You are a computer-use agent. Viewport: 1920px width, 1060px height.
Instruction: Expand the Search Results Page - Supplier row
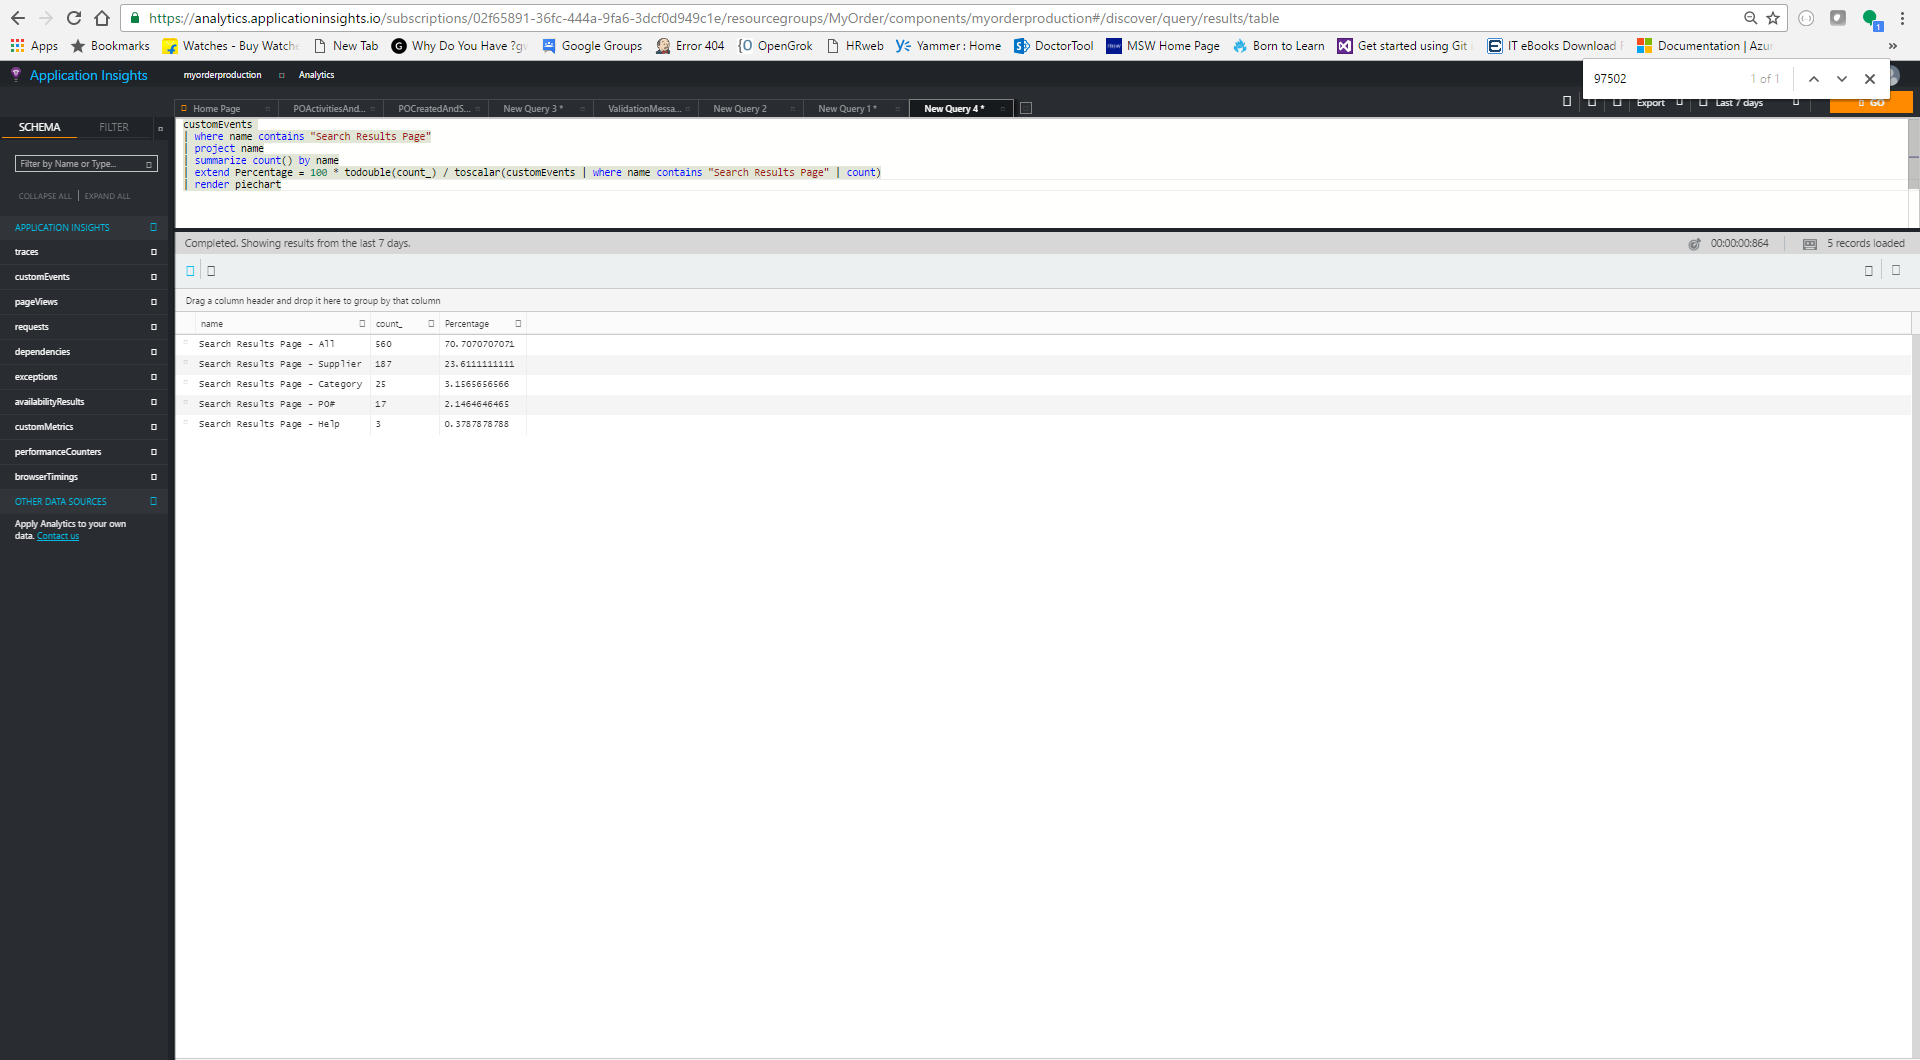pos(186,363)
